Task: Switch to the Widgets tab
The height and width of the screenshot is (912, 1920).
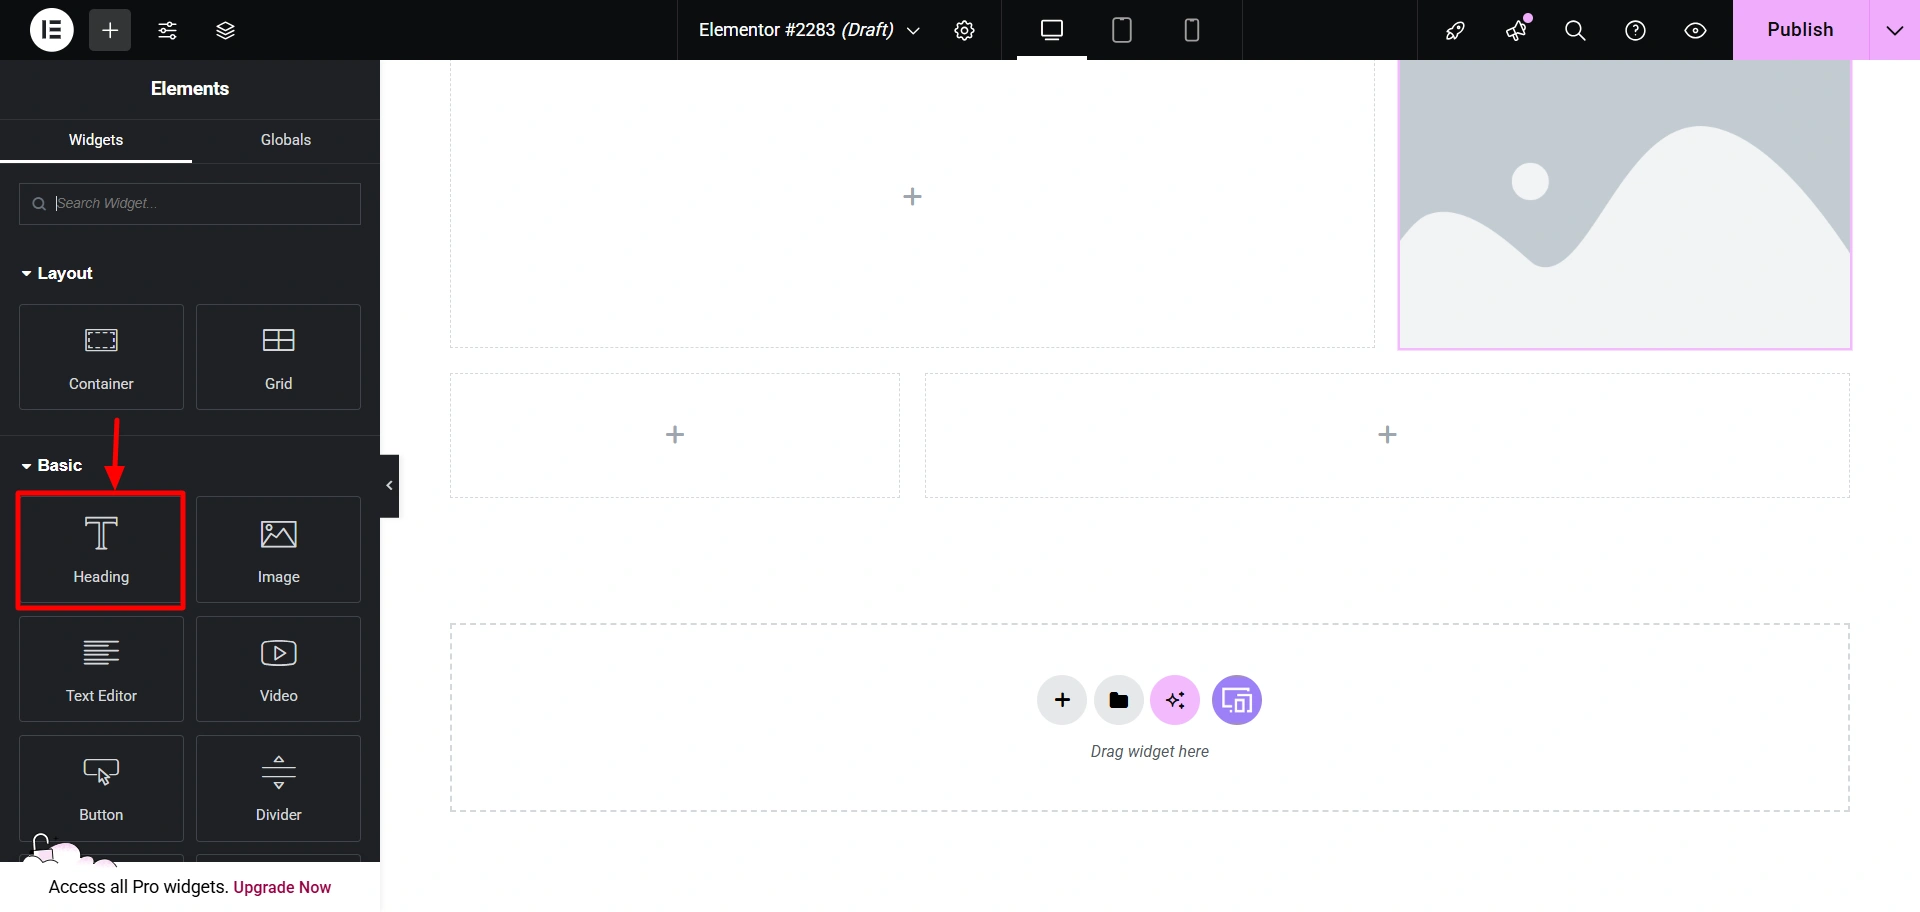Action: [96, 140]
